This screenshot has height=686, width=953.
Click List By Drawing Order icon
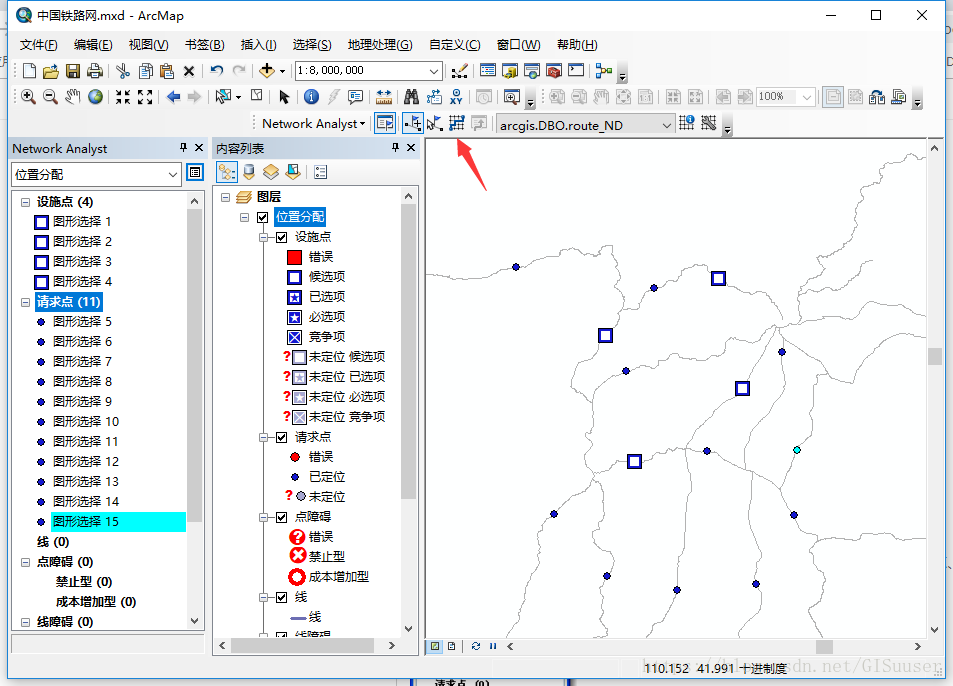pyautogui.click(x=227, y=173)
